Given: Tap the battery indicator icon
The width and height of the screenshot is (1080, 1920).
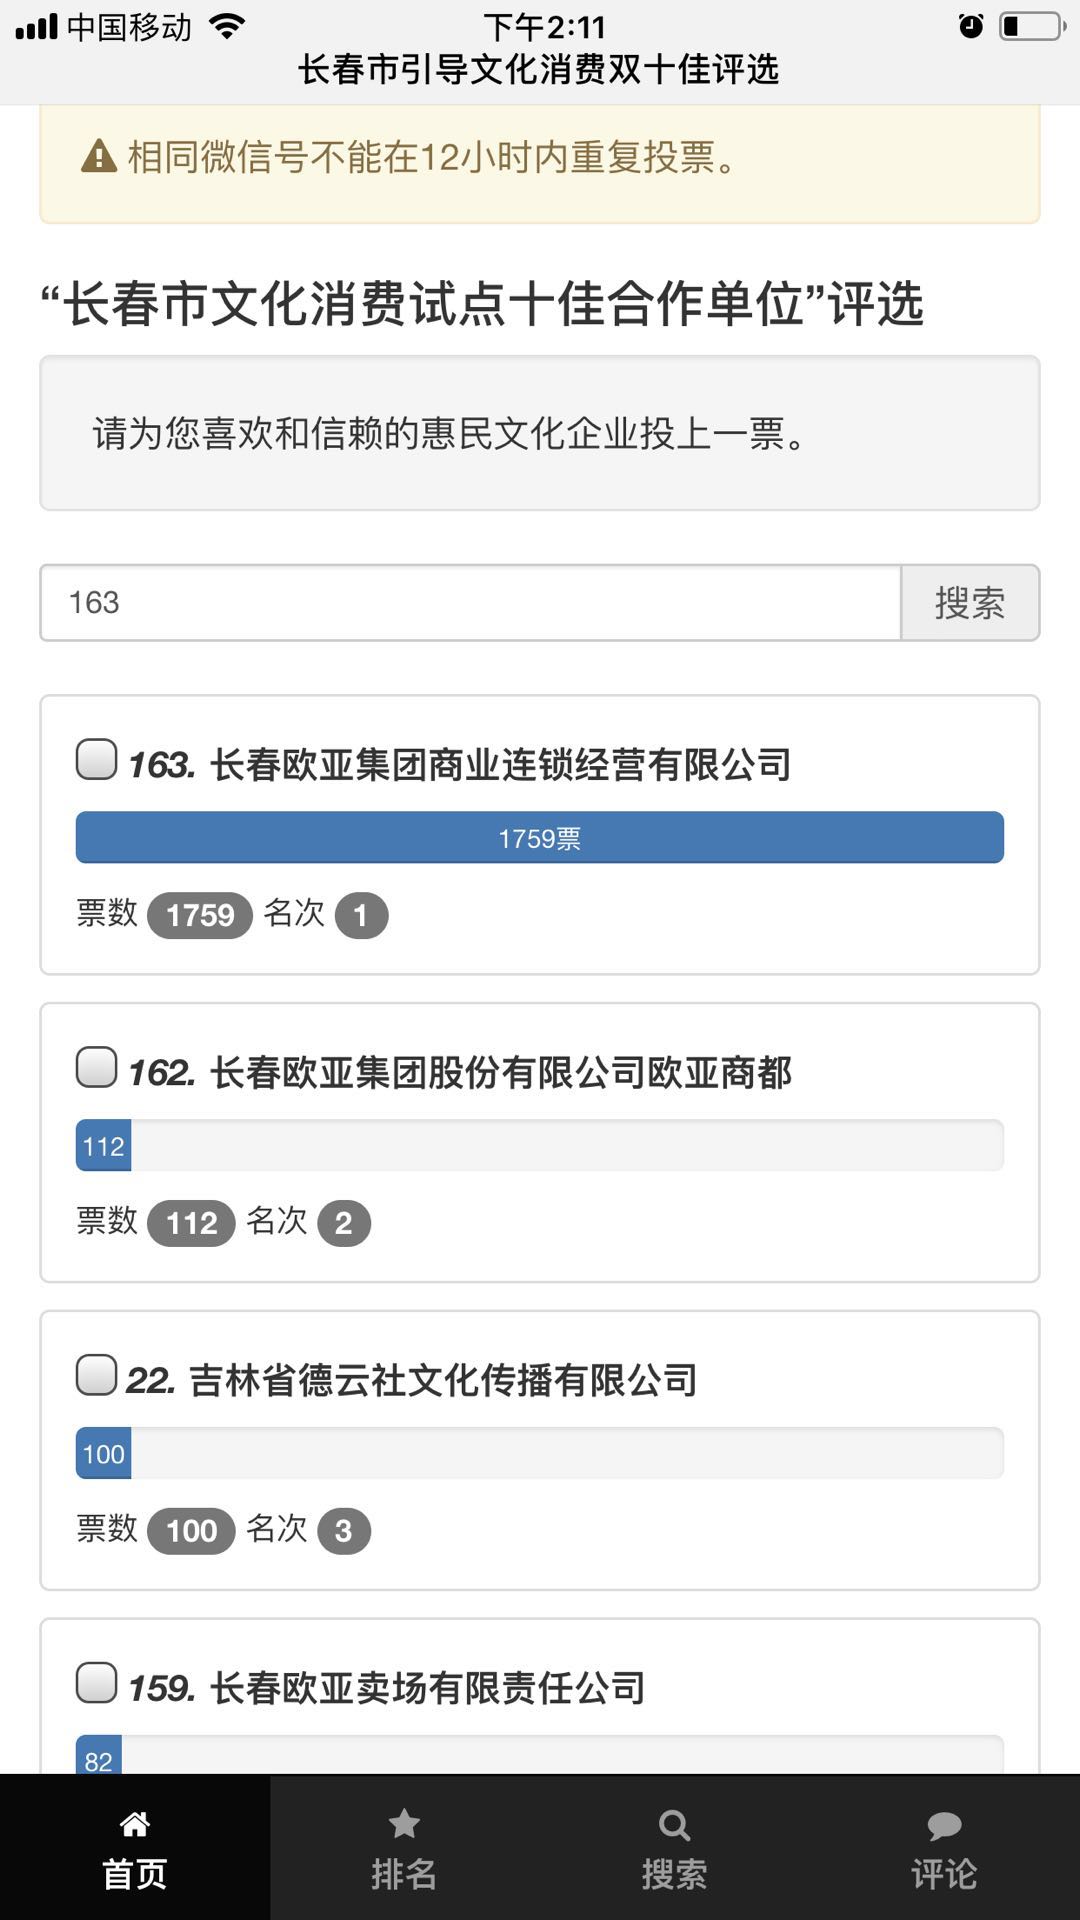Looking at the screenshot, I should [x=1032, y=27].
